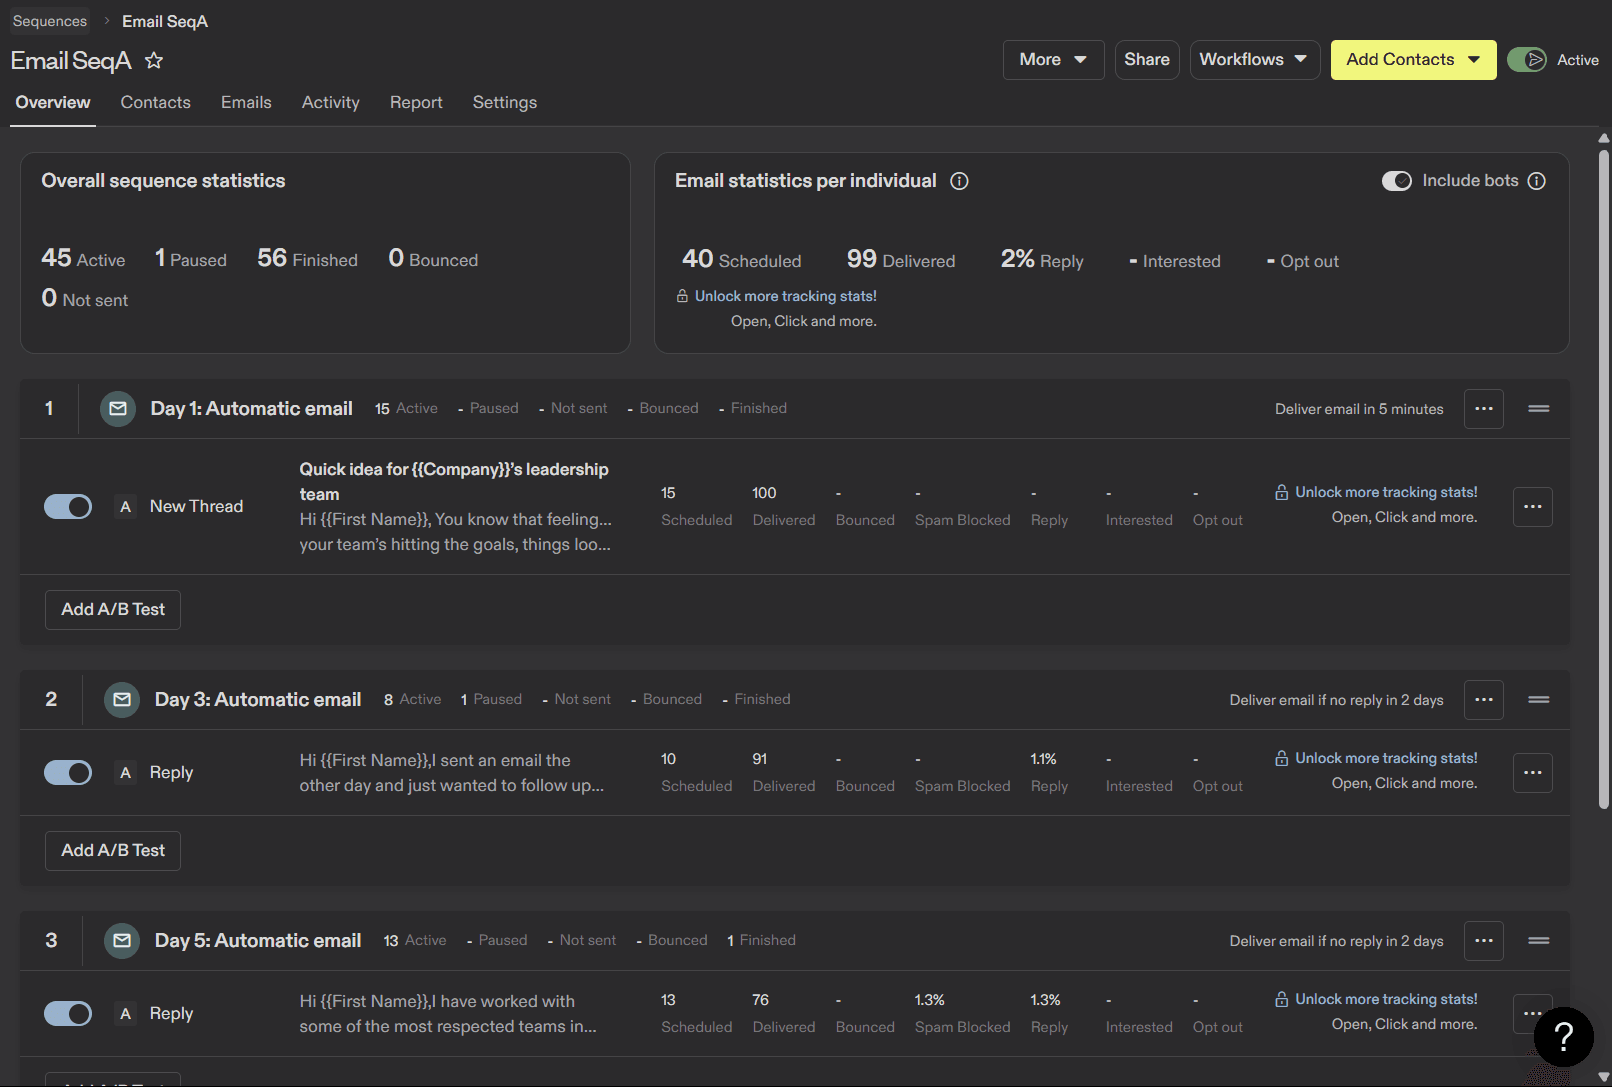Click the 45 Active statistic

coord(83,259)
